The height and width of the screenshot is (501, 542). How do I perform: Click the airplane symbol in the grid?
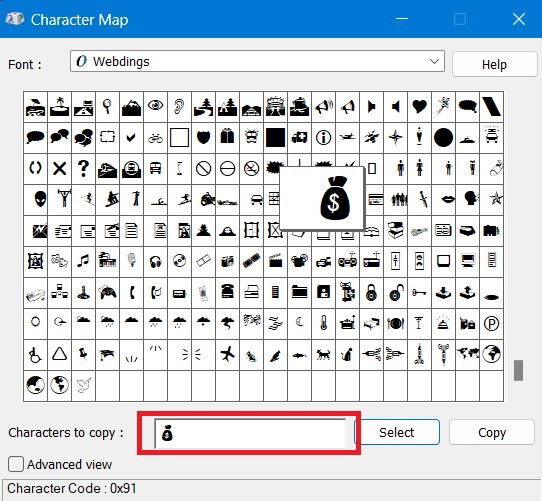click(x=227, y=354)
